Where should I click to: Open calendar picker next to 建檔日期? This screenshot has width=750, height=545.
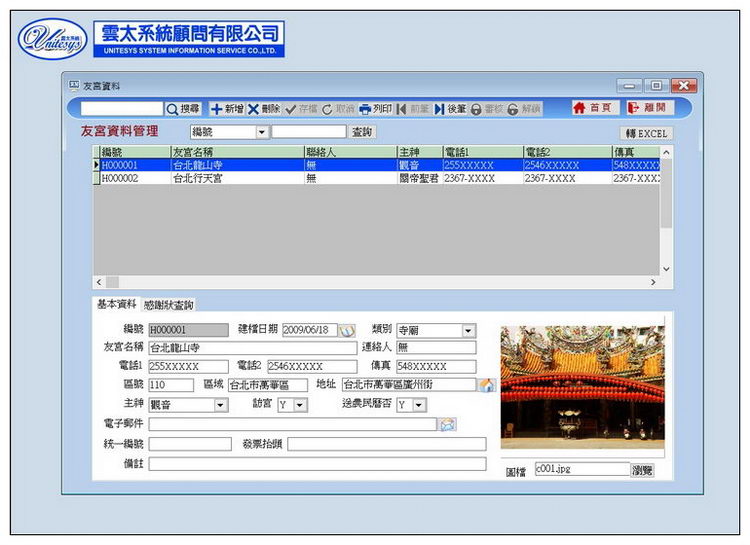347,330
